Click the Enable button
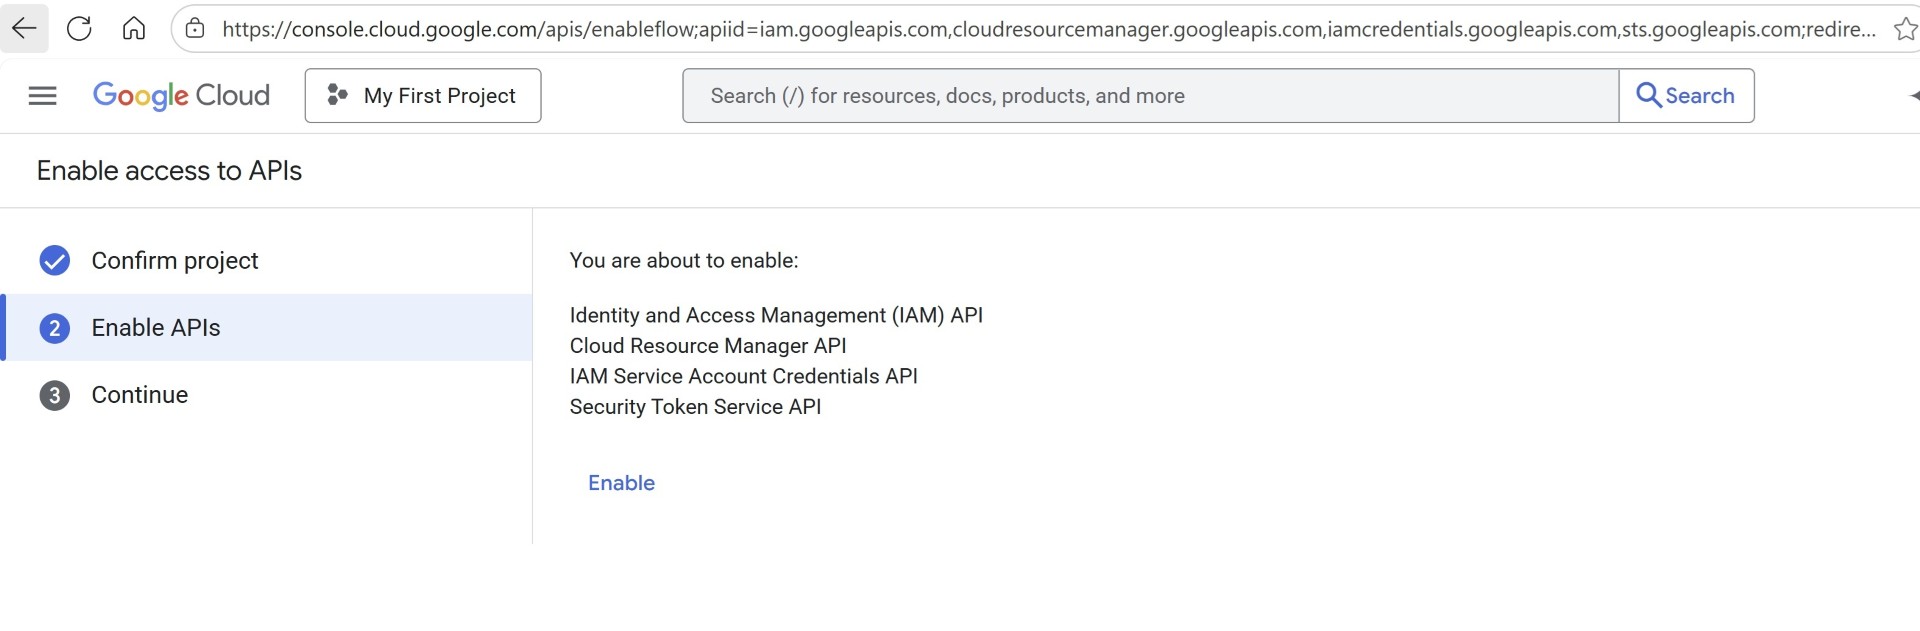Viewport: 1920px width, 631px height. 621,483
